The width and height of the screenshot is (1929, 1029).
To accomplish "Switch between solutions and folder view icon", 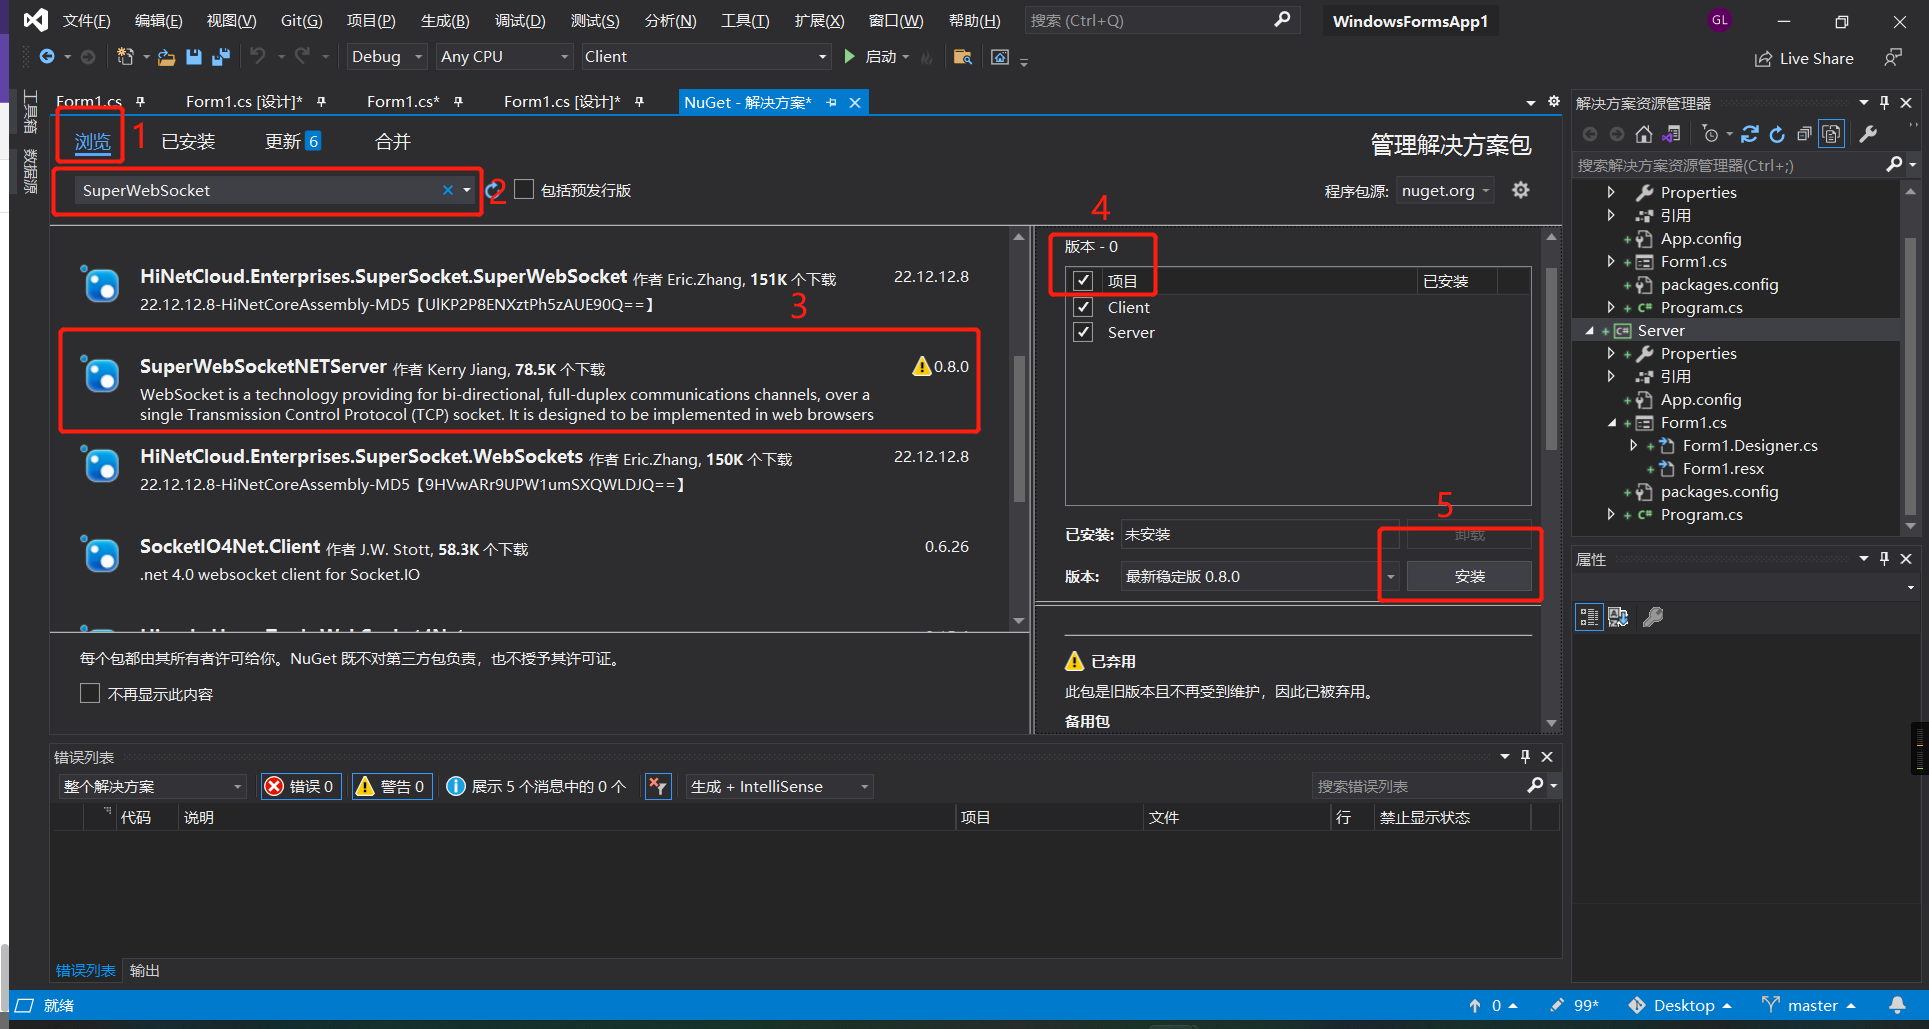I will point(1671,134).
